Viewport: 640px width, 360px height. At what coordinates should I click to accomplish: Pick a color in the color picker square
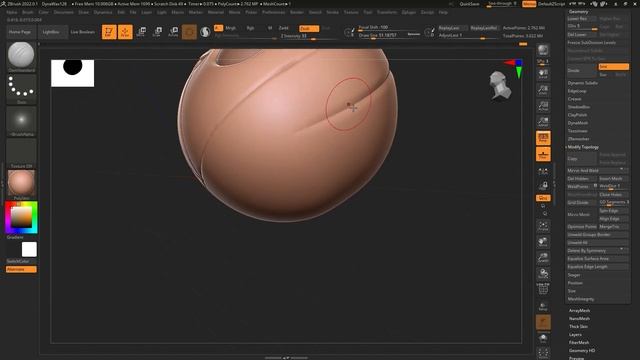click(x=21, y=217)
